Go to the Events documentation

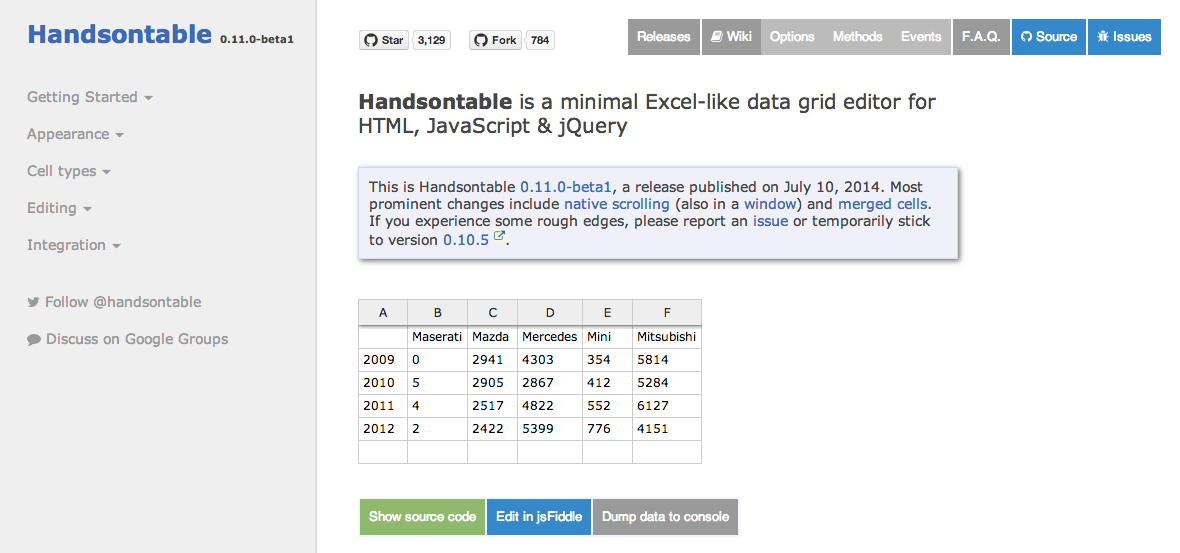point(921,37)
